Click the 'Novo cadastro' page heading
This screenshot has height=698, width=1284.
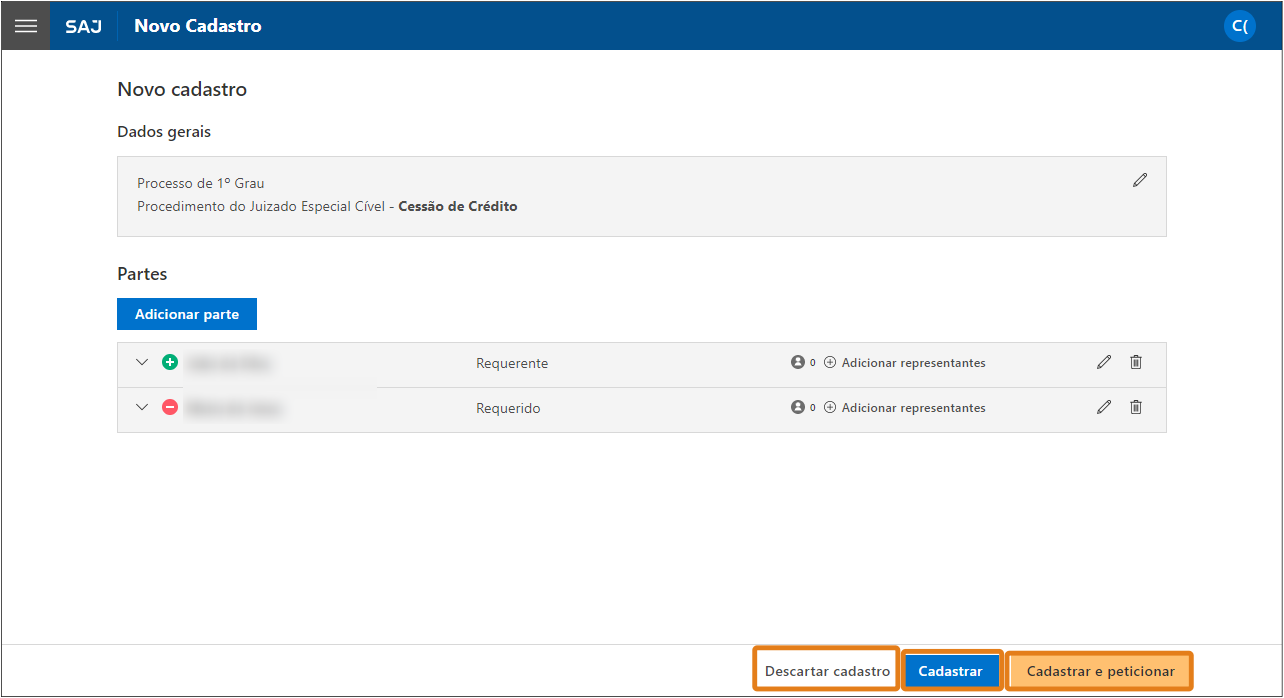[x=182, y=89]
